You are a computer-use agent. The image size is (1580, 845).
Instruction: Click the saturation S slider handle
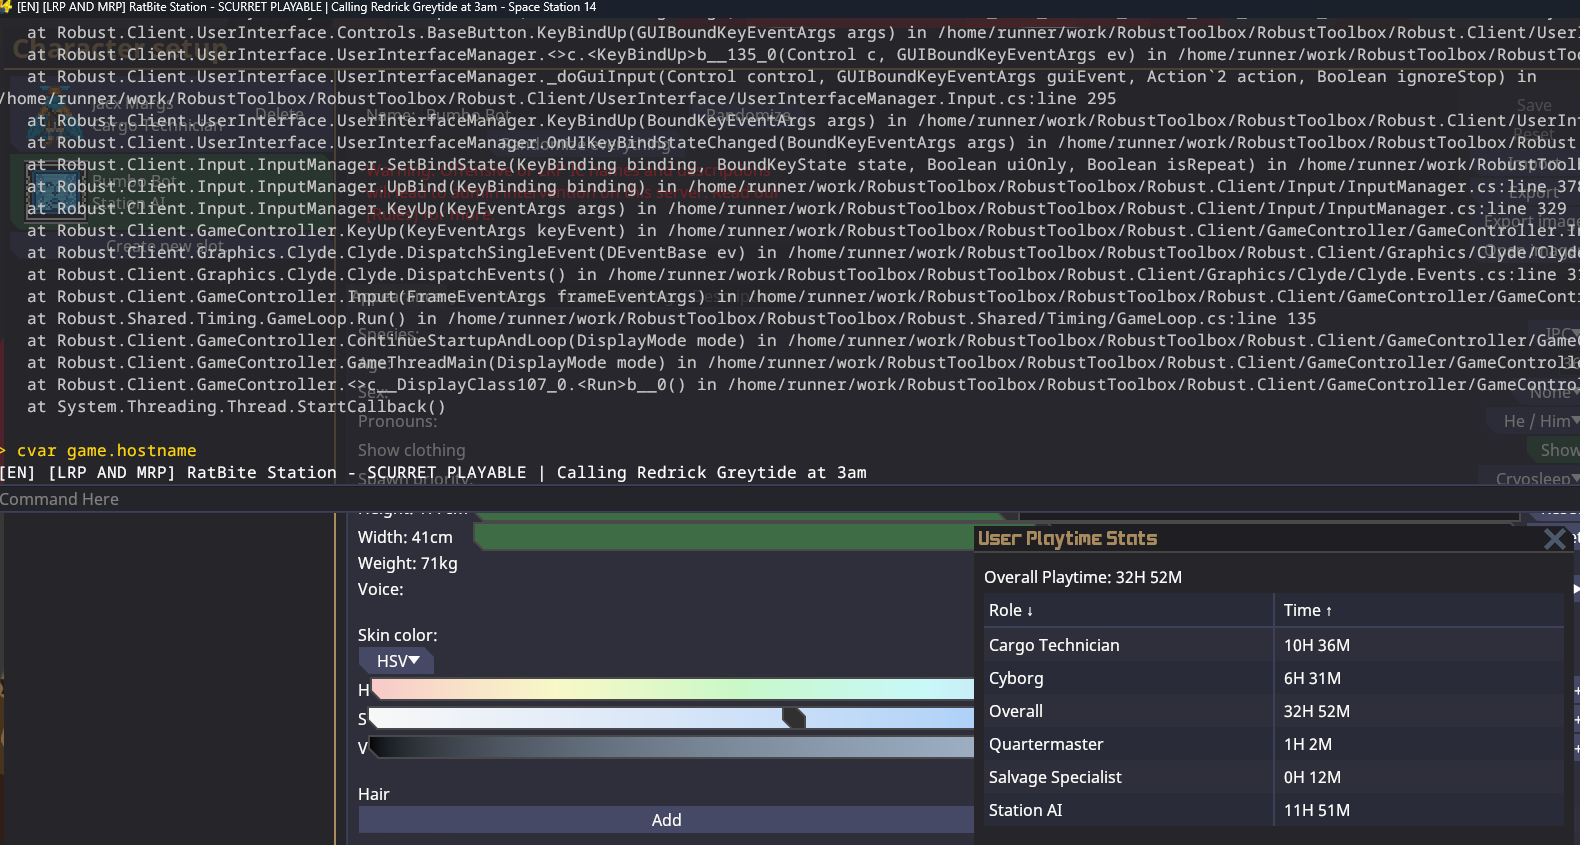click(793, 718)
